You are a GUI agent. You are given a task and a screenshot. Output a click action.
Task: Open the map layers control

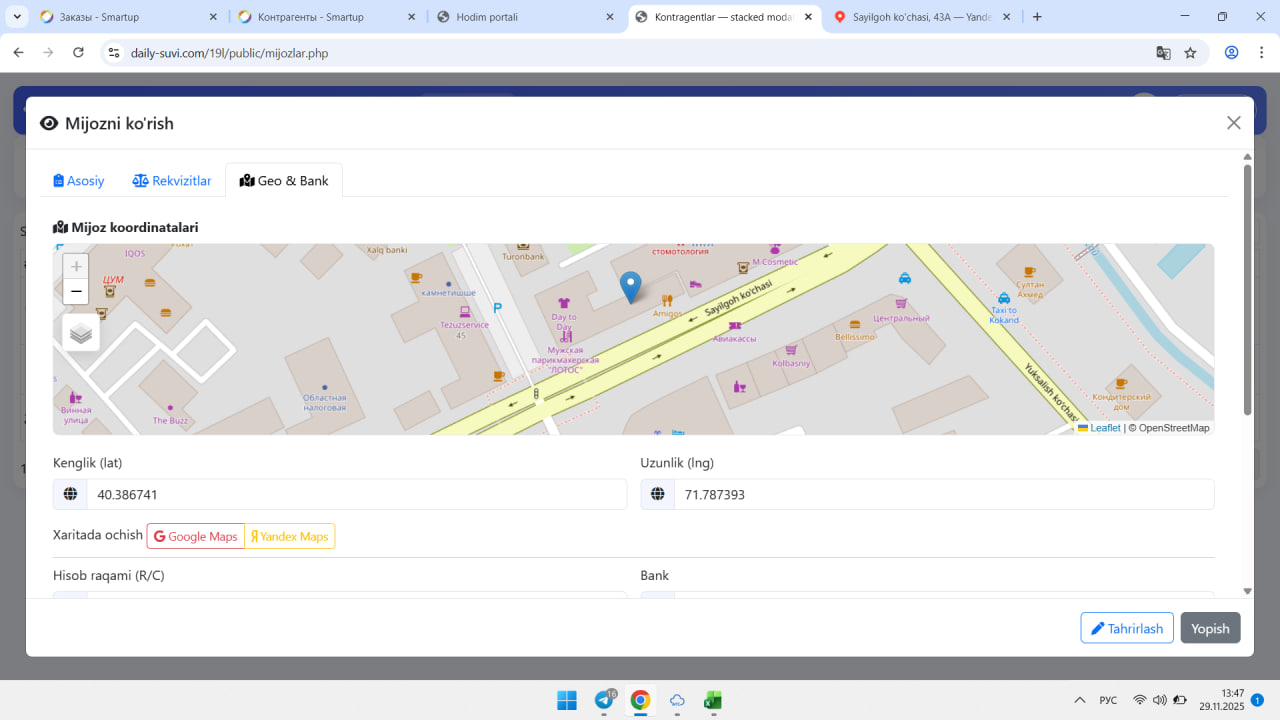coord(81,333)
